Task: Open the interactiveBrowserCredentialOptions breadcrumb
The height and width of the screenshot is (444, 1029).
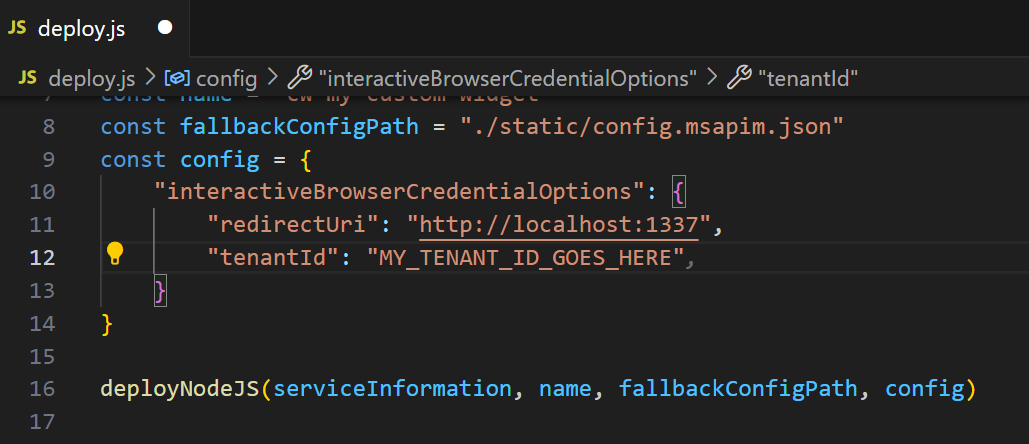Action: (507, 79)
